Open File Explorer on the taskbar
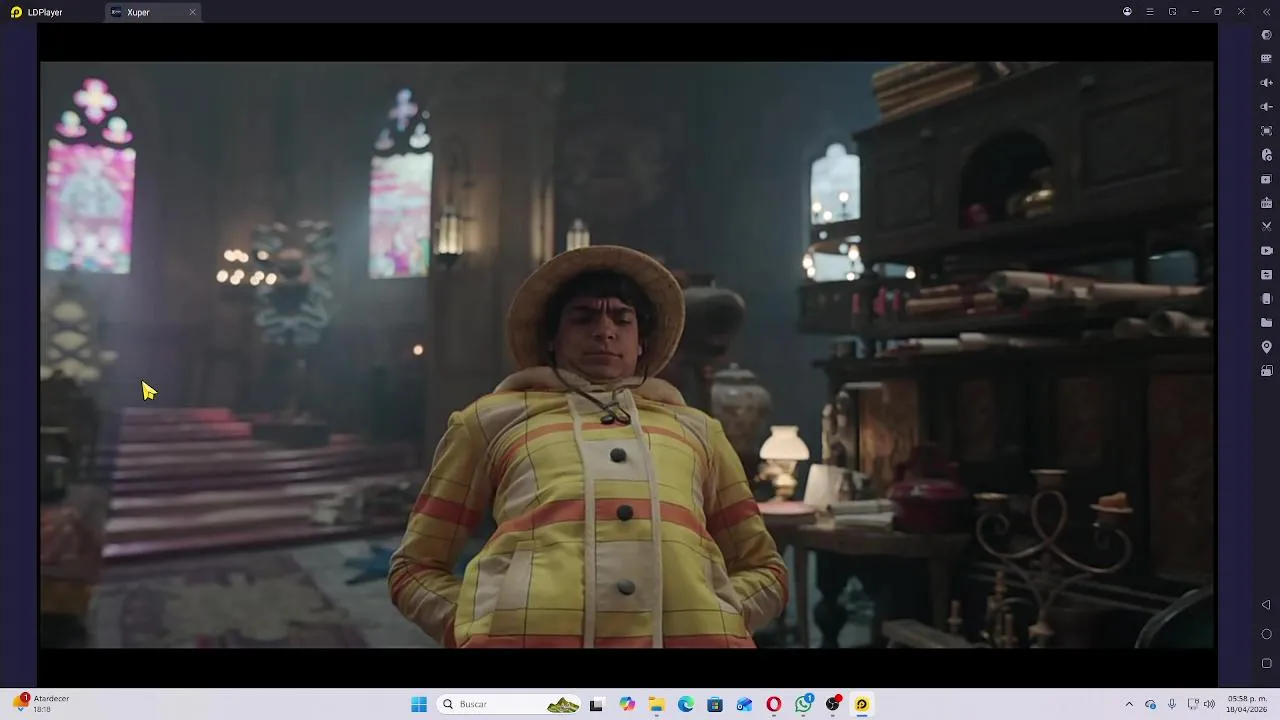The width and height of the screenshot is (1280, 720). (x=657, y=704)
